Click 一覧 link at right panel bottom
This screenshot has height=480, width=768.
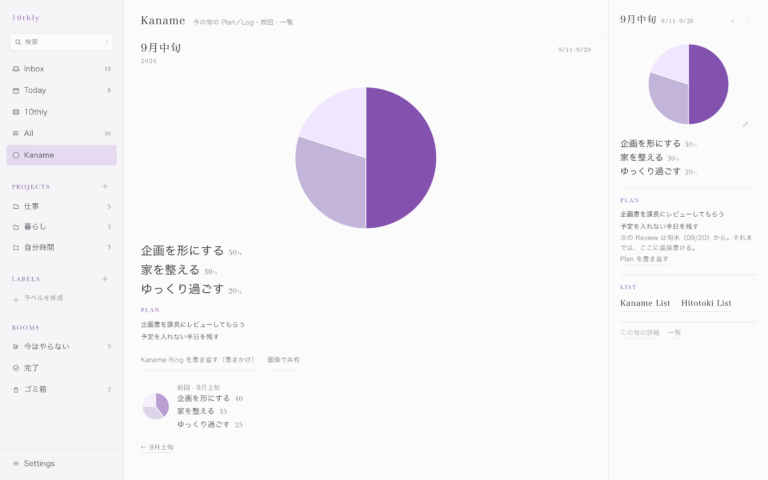coord(674,333)
